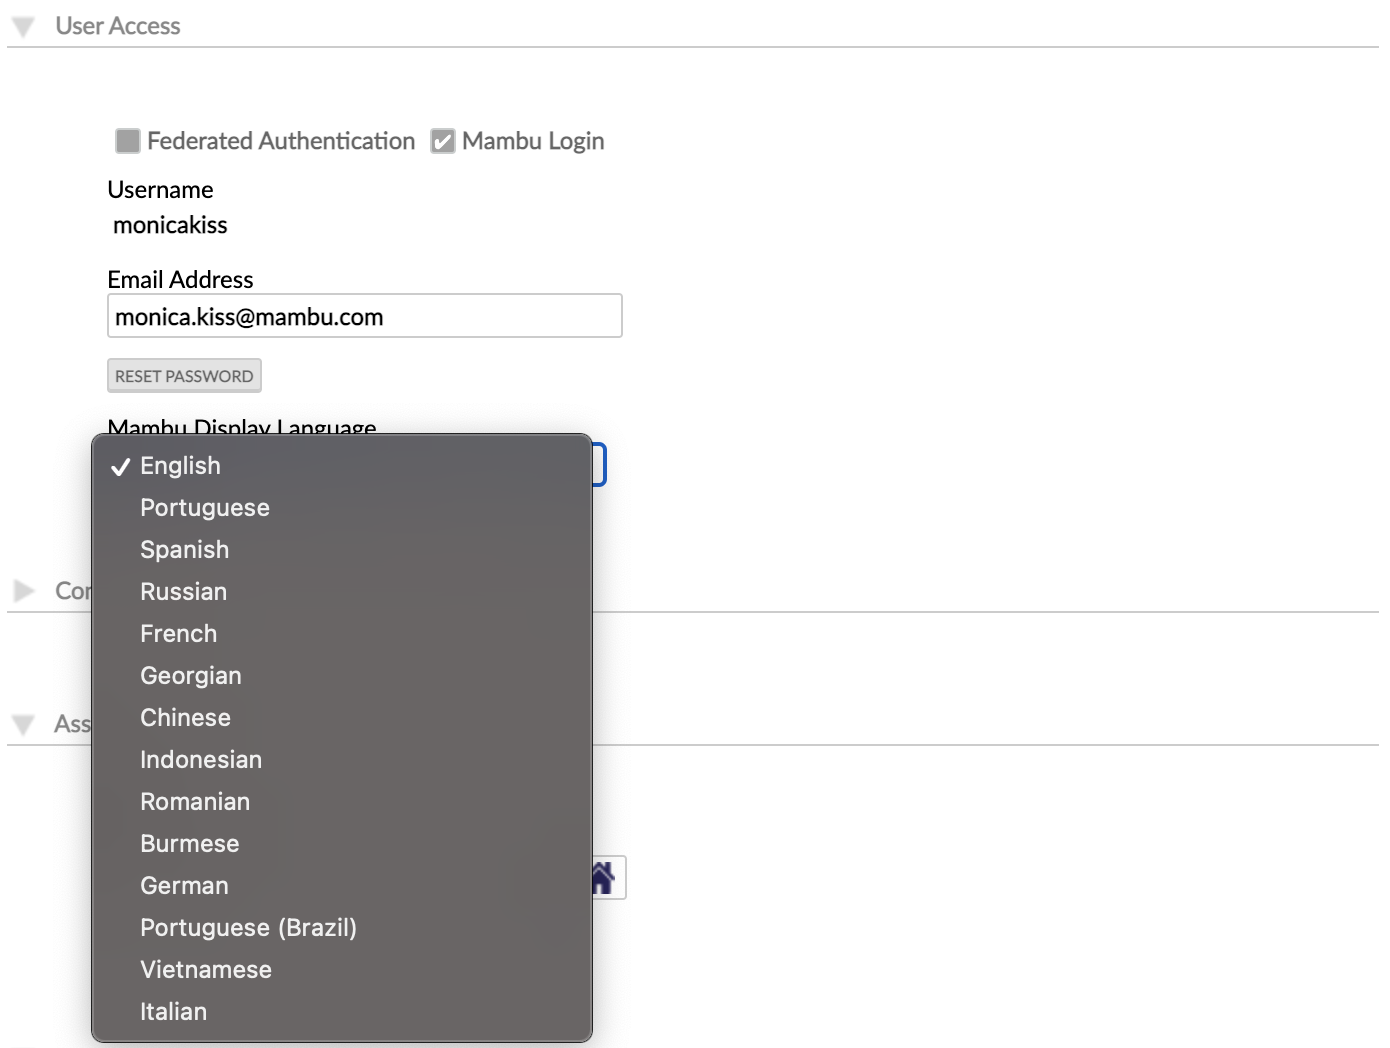Image resolution: width=1390 pixels, height=1048 pixels.
Task: Select Russian display language
Action: coord(183,591)
